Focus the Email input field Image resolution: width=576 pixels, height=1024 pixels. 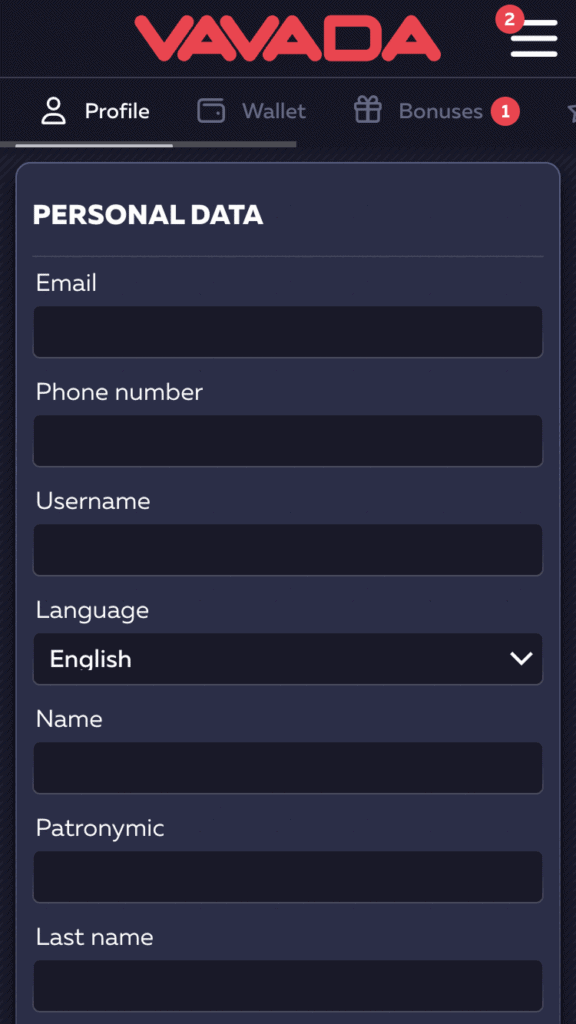pyautogui.click(x=287, y=332)
